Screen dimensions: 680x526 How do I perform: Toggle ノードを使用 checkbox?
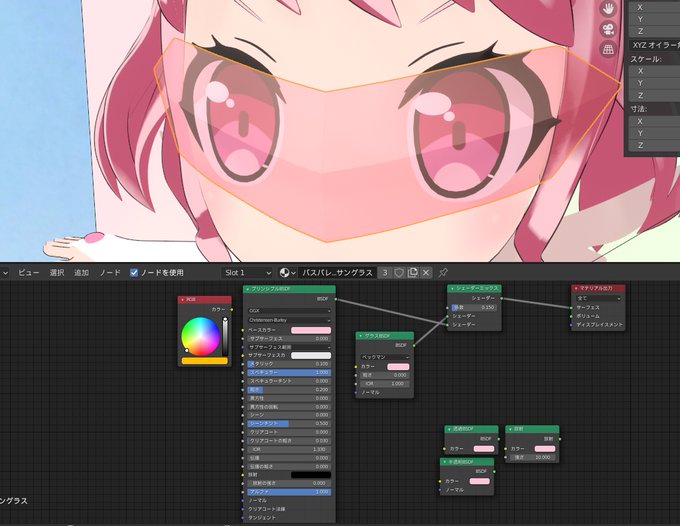click(134, 273)
